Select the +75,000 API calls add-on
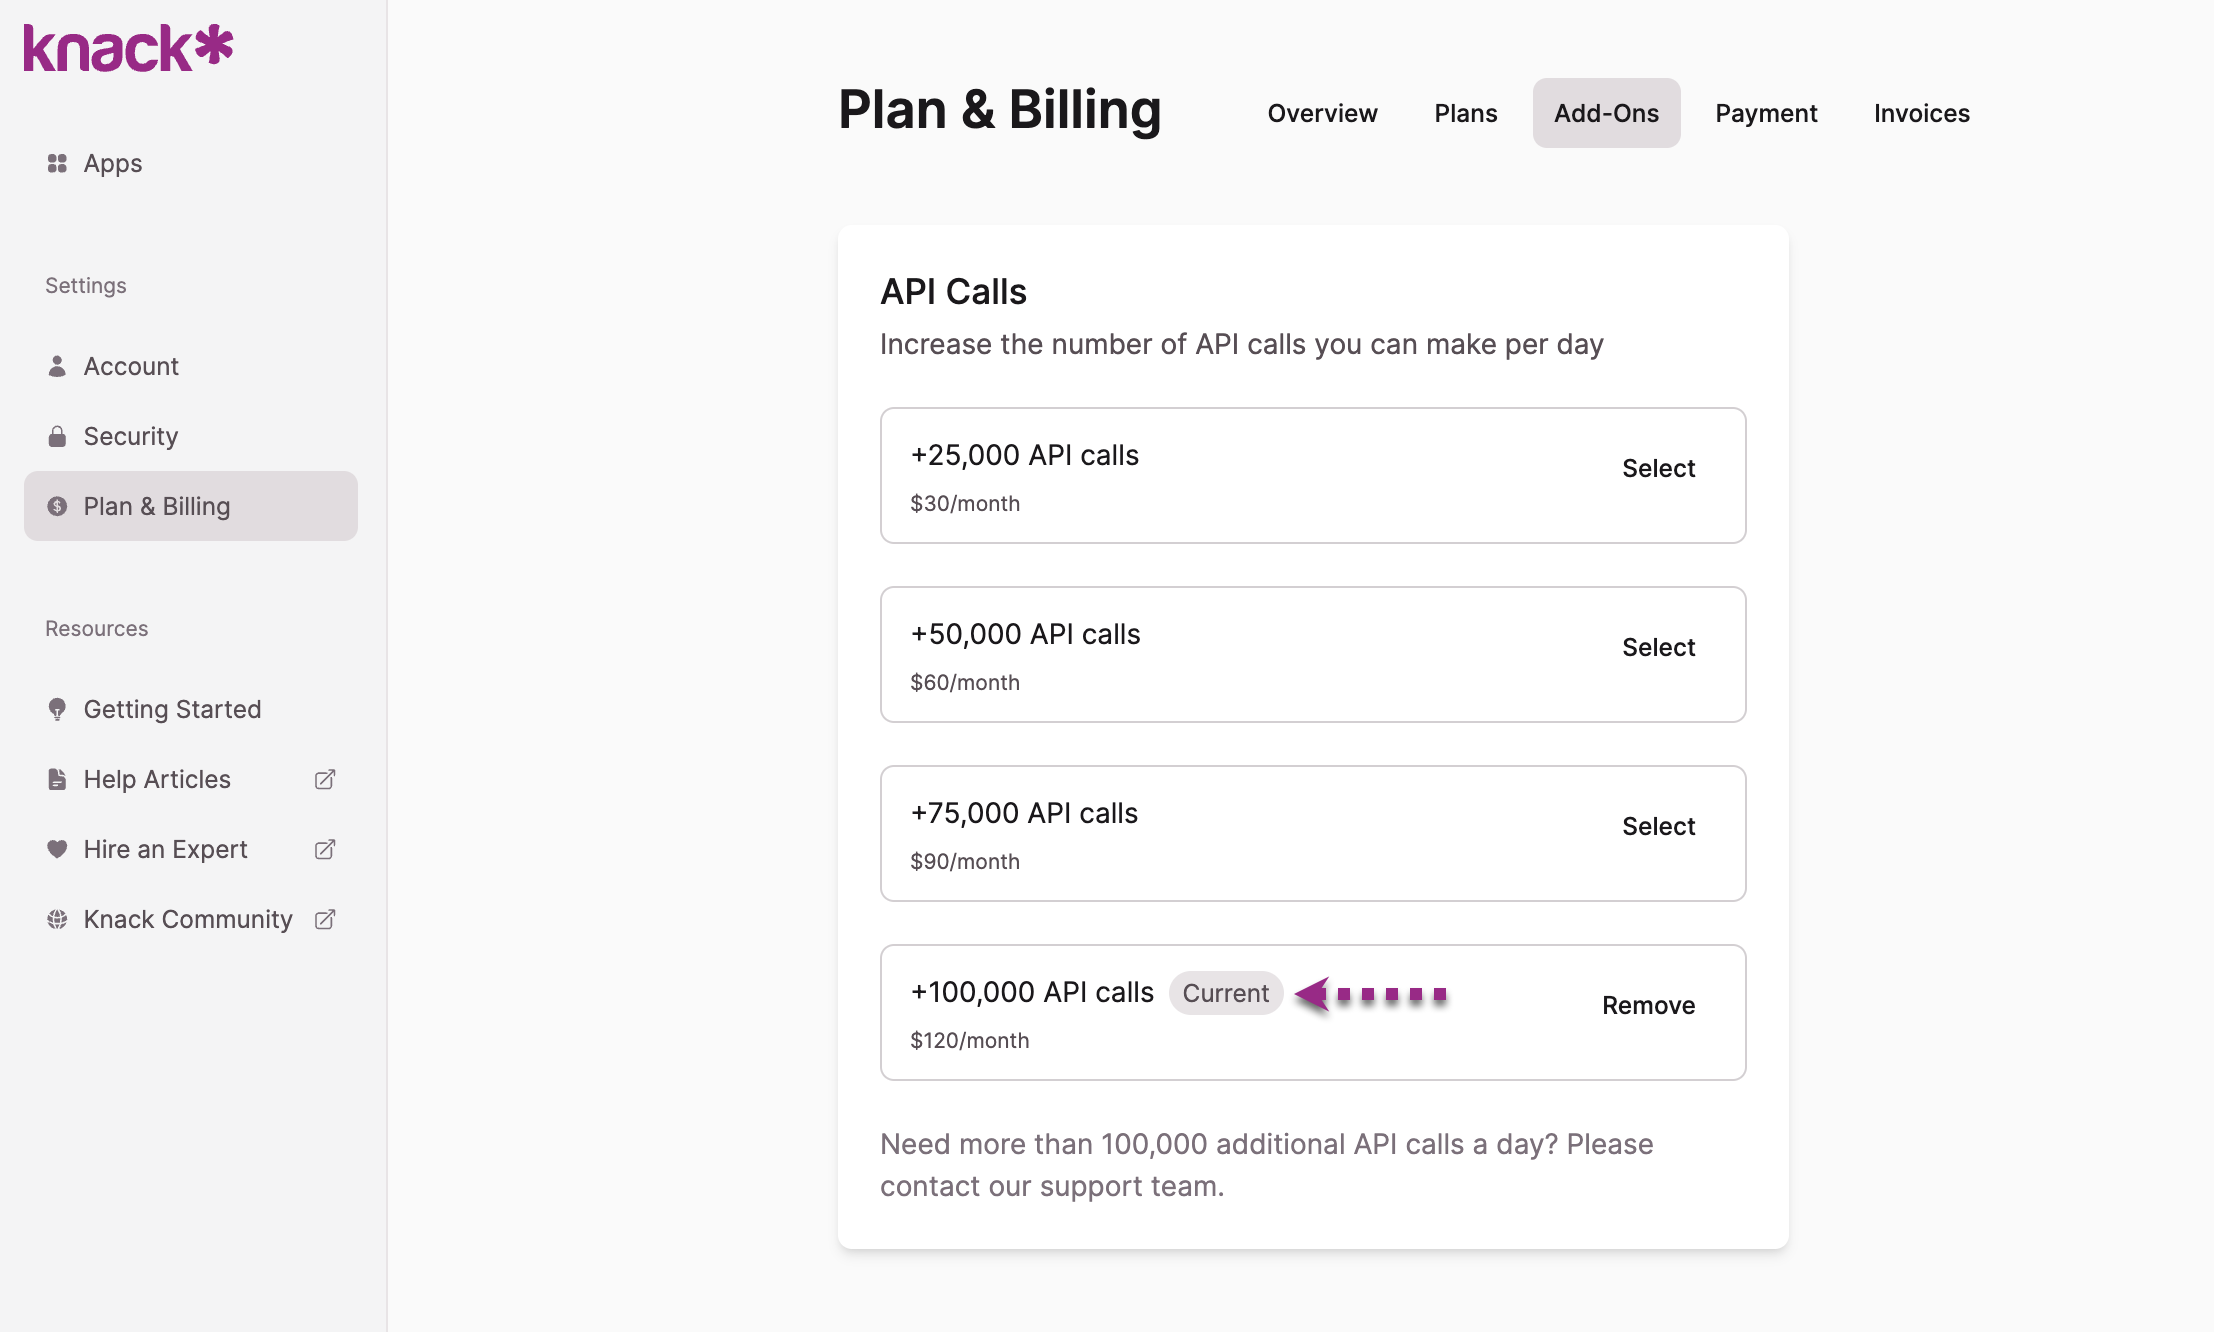 1658,826
